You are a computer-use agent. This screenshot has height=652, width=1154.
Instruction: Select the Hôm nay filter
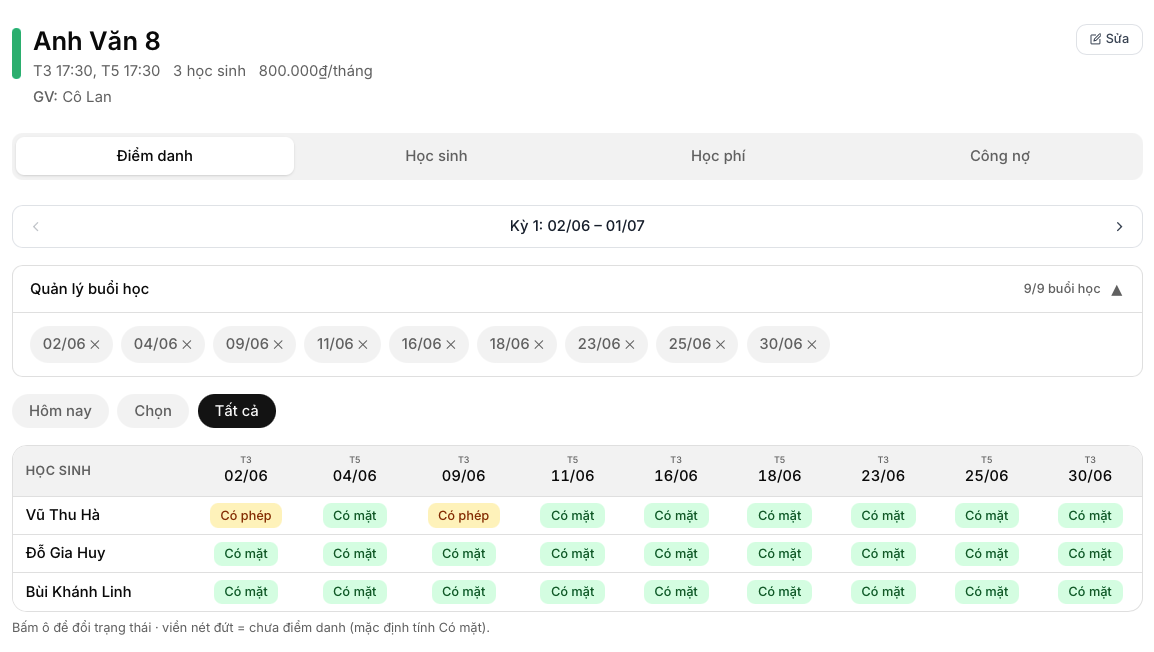click(60, 411)
